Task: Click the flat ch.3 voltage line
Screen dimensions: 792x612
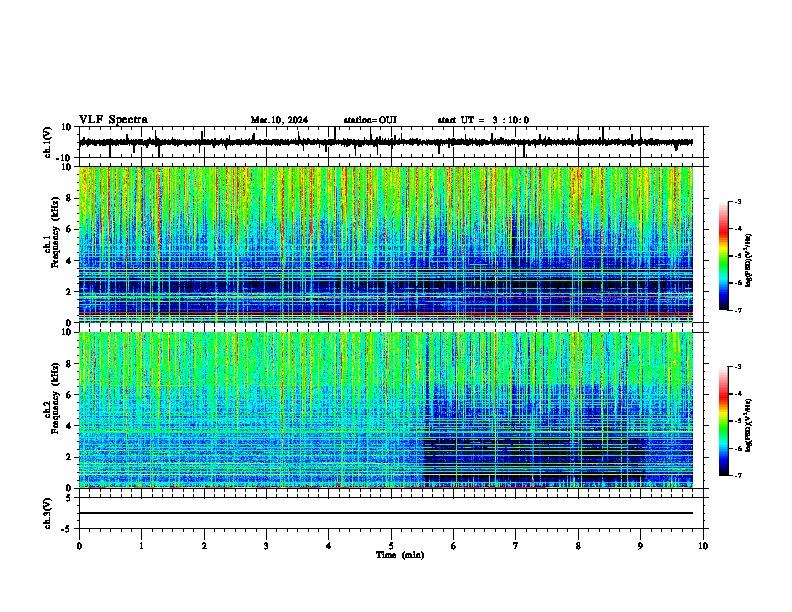Action: 386,513
